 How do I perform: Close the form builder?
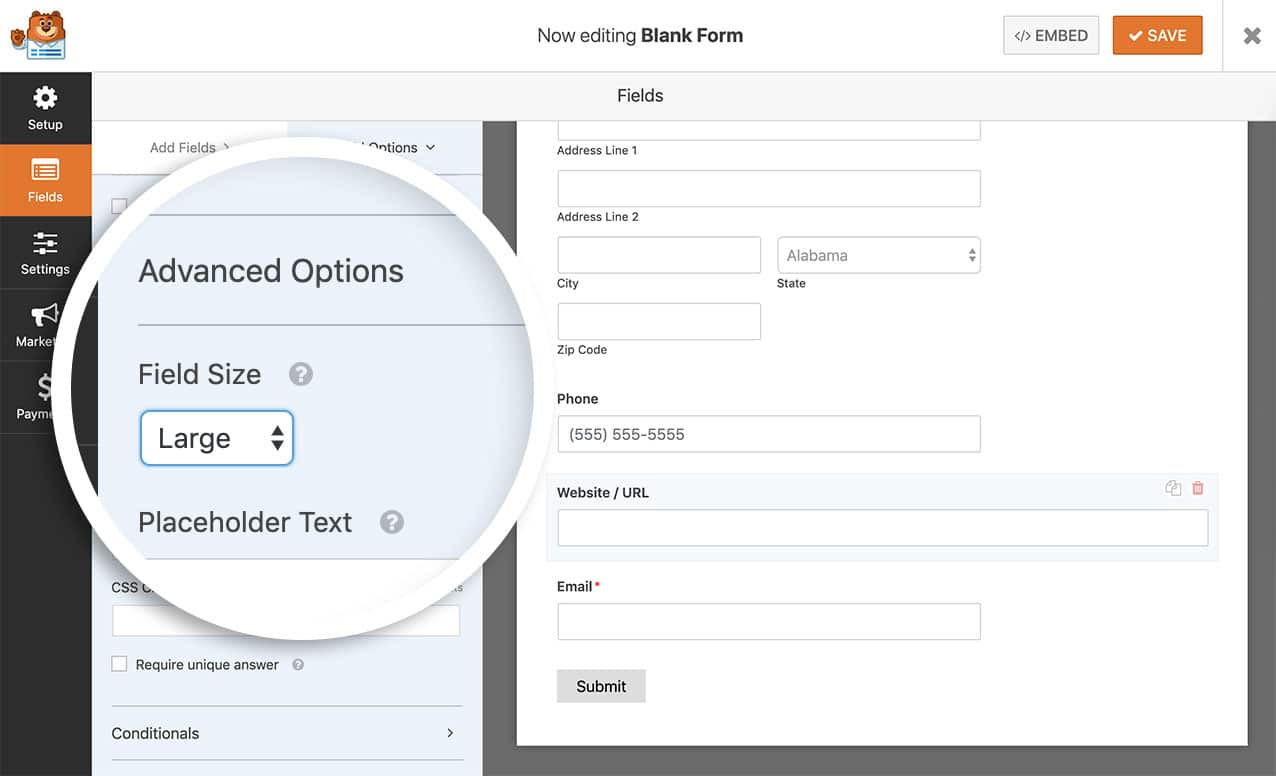1251,36
